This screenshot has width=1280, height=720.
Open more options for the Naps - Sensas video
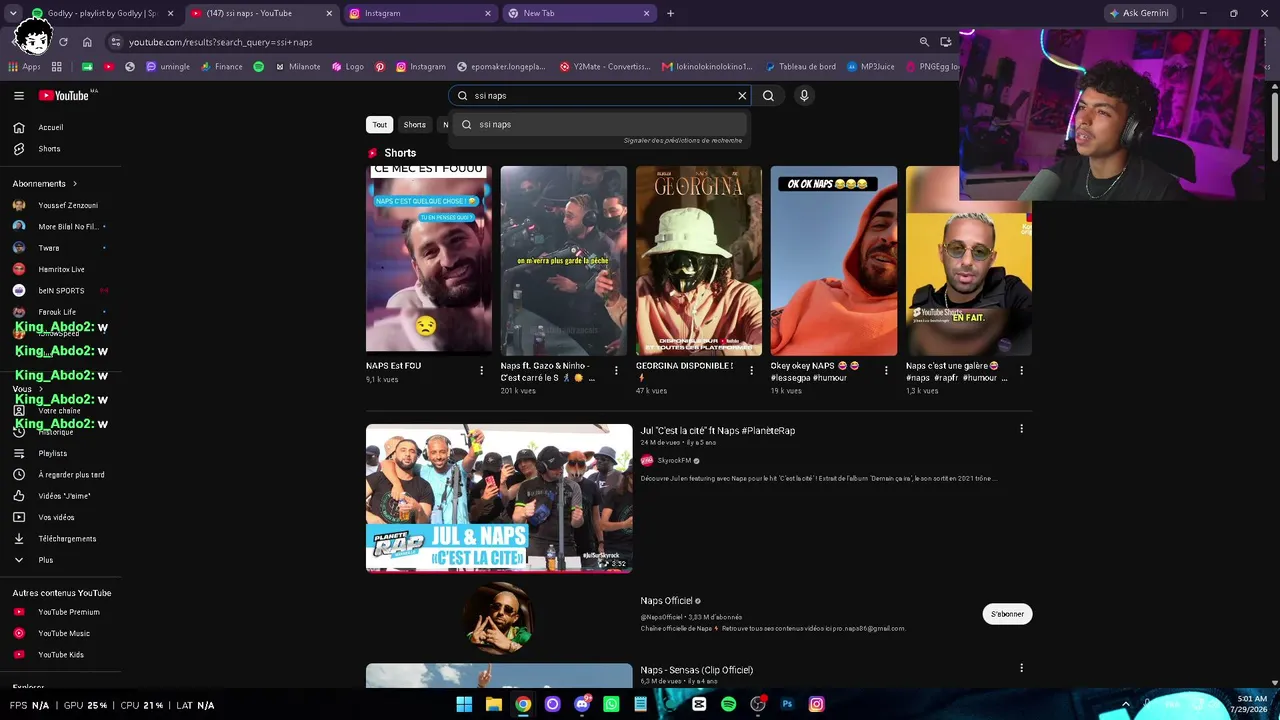[1021, 668]
